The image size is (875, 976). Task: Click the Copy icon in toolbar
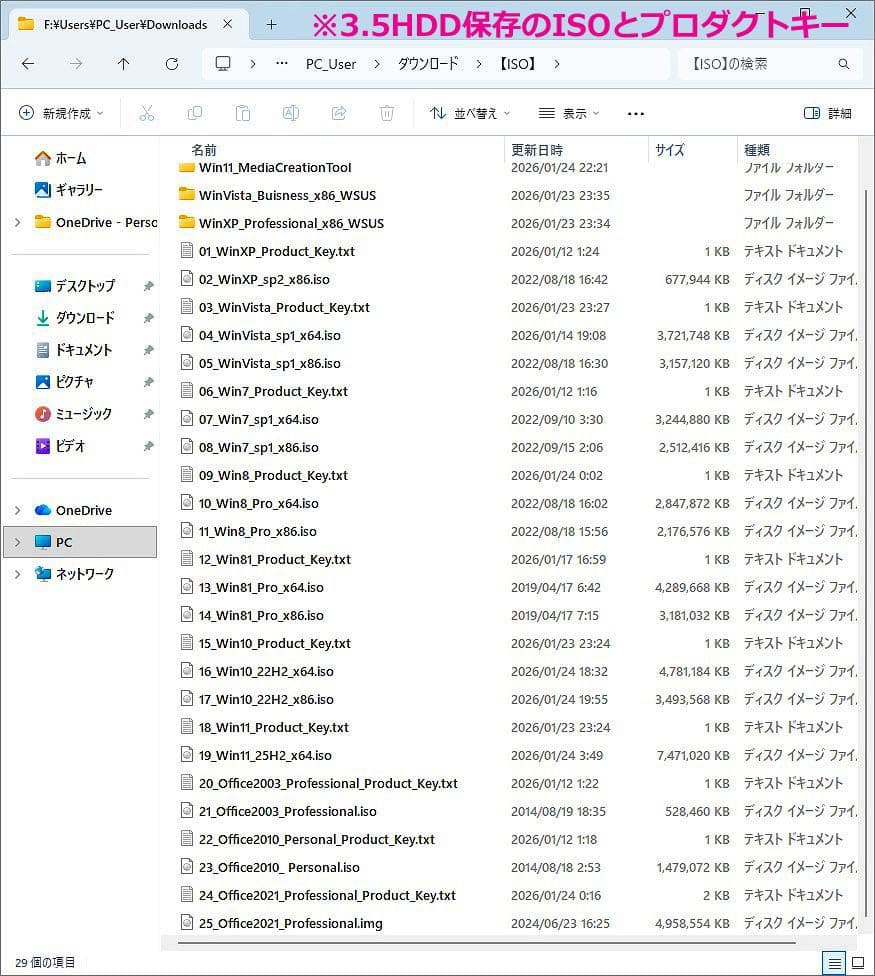195,114
